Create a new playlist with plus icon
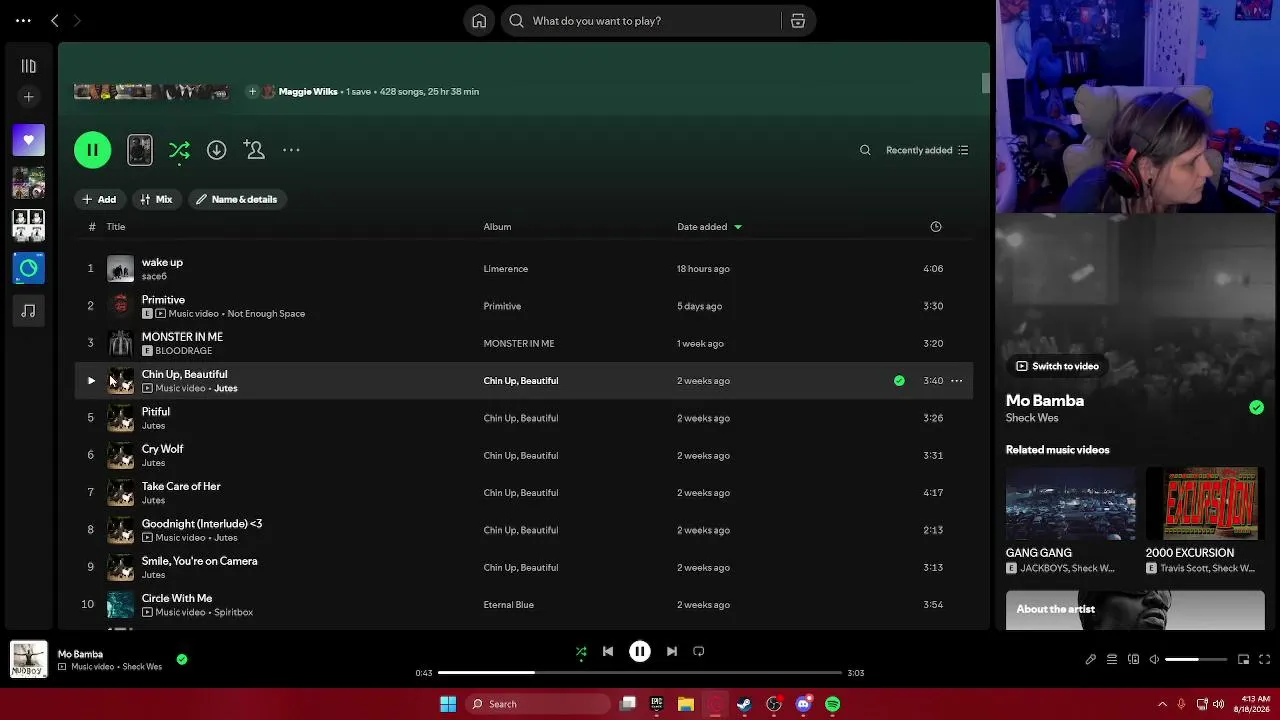 (28, 97)
